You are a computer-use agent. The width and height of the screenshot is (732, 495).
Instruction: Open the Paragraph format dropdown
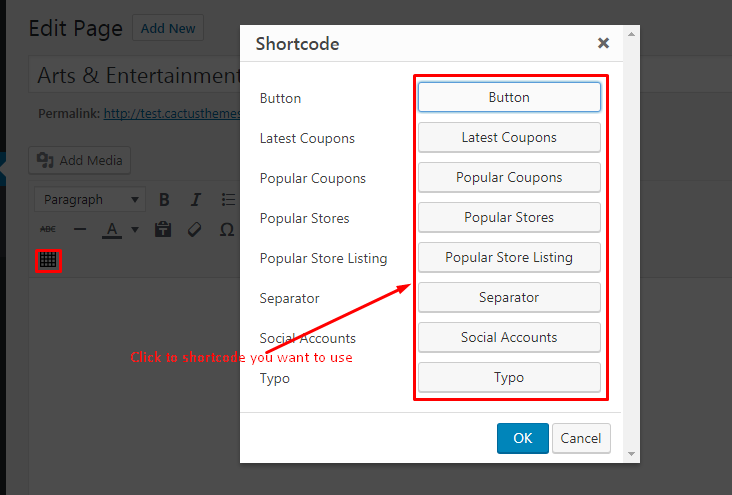pos(90,200)
